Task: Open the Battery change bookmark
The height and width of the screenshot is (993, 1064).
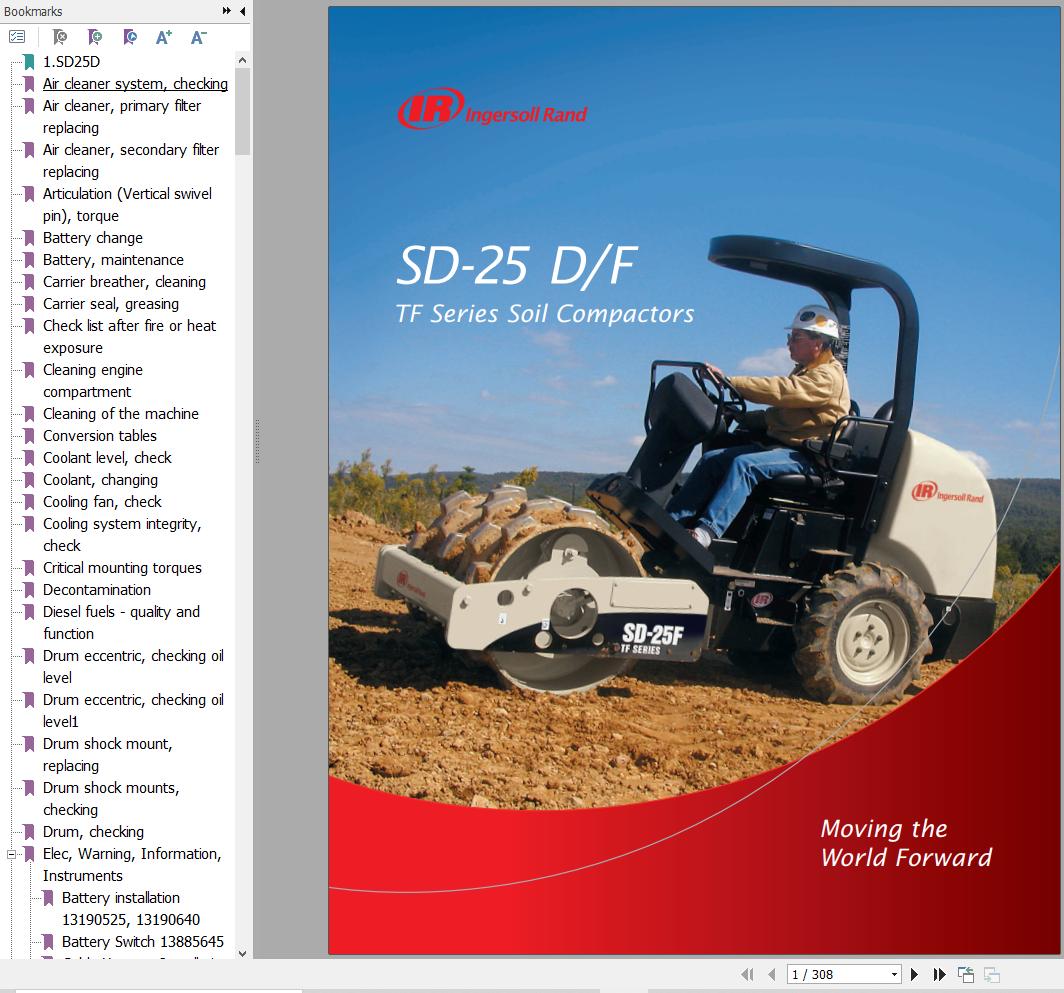Action: [x=92, y=238]
